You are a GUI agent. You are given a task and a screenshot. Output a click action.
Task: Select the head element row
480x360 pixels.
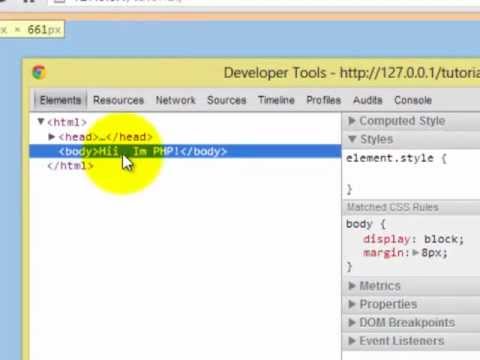click(185, 137)
